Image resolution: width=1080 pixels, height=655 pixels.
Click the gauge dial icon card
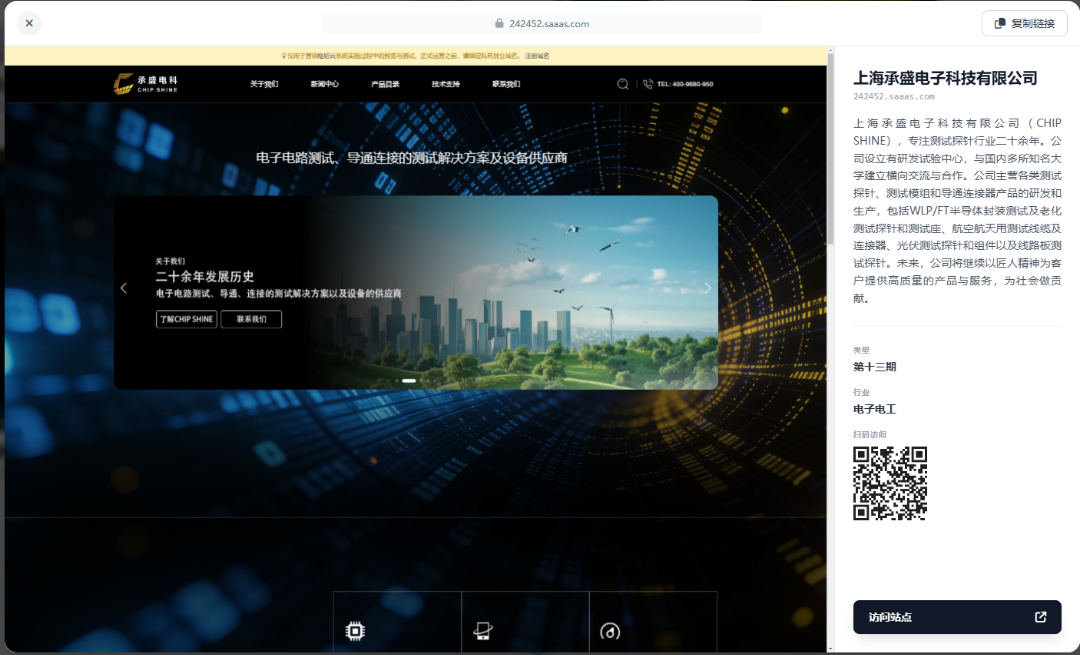tap(610, 630)
